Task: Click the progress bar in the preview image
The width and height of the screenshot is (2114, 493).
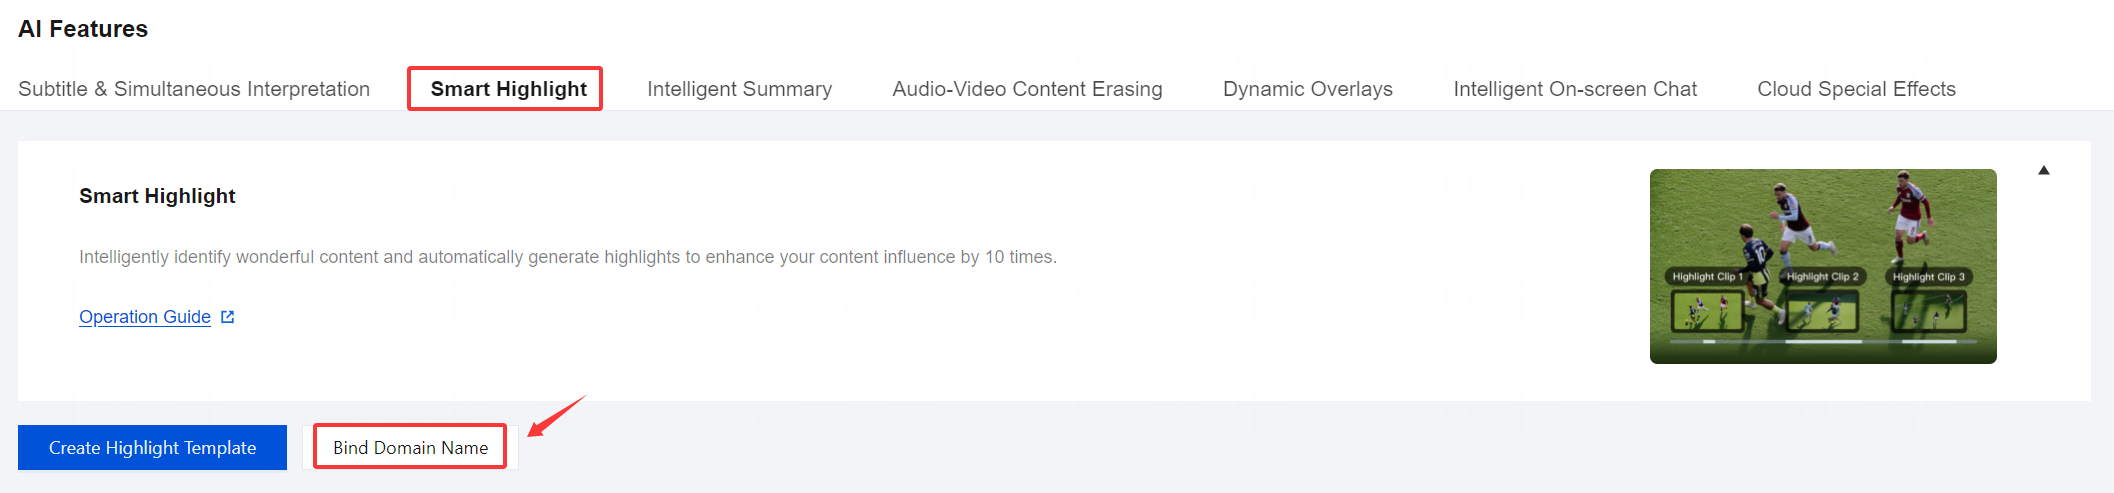Action: 1822,342
